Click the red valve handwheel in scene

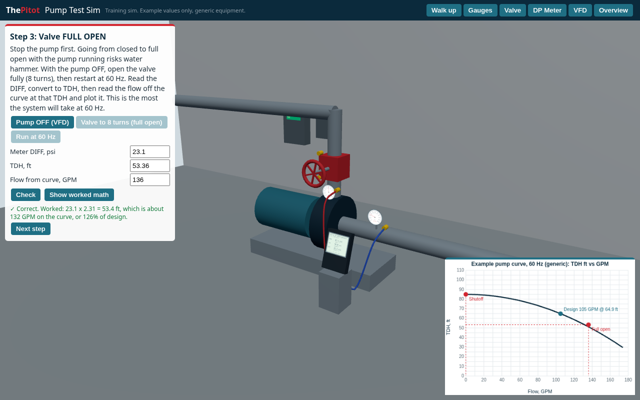(313, 173)
